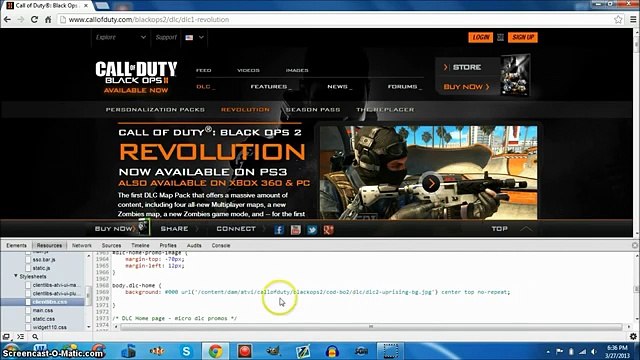Click the SIGN UP button
This screenshot has height=360, width=640.
tap(523, 37)
